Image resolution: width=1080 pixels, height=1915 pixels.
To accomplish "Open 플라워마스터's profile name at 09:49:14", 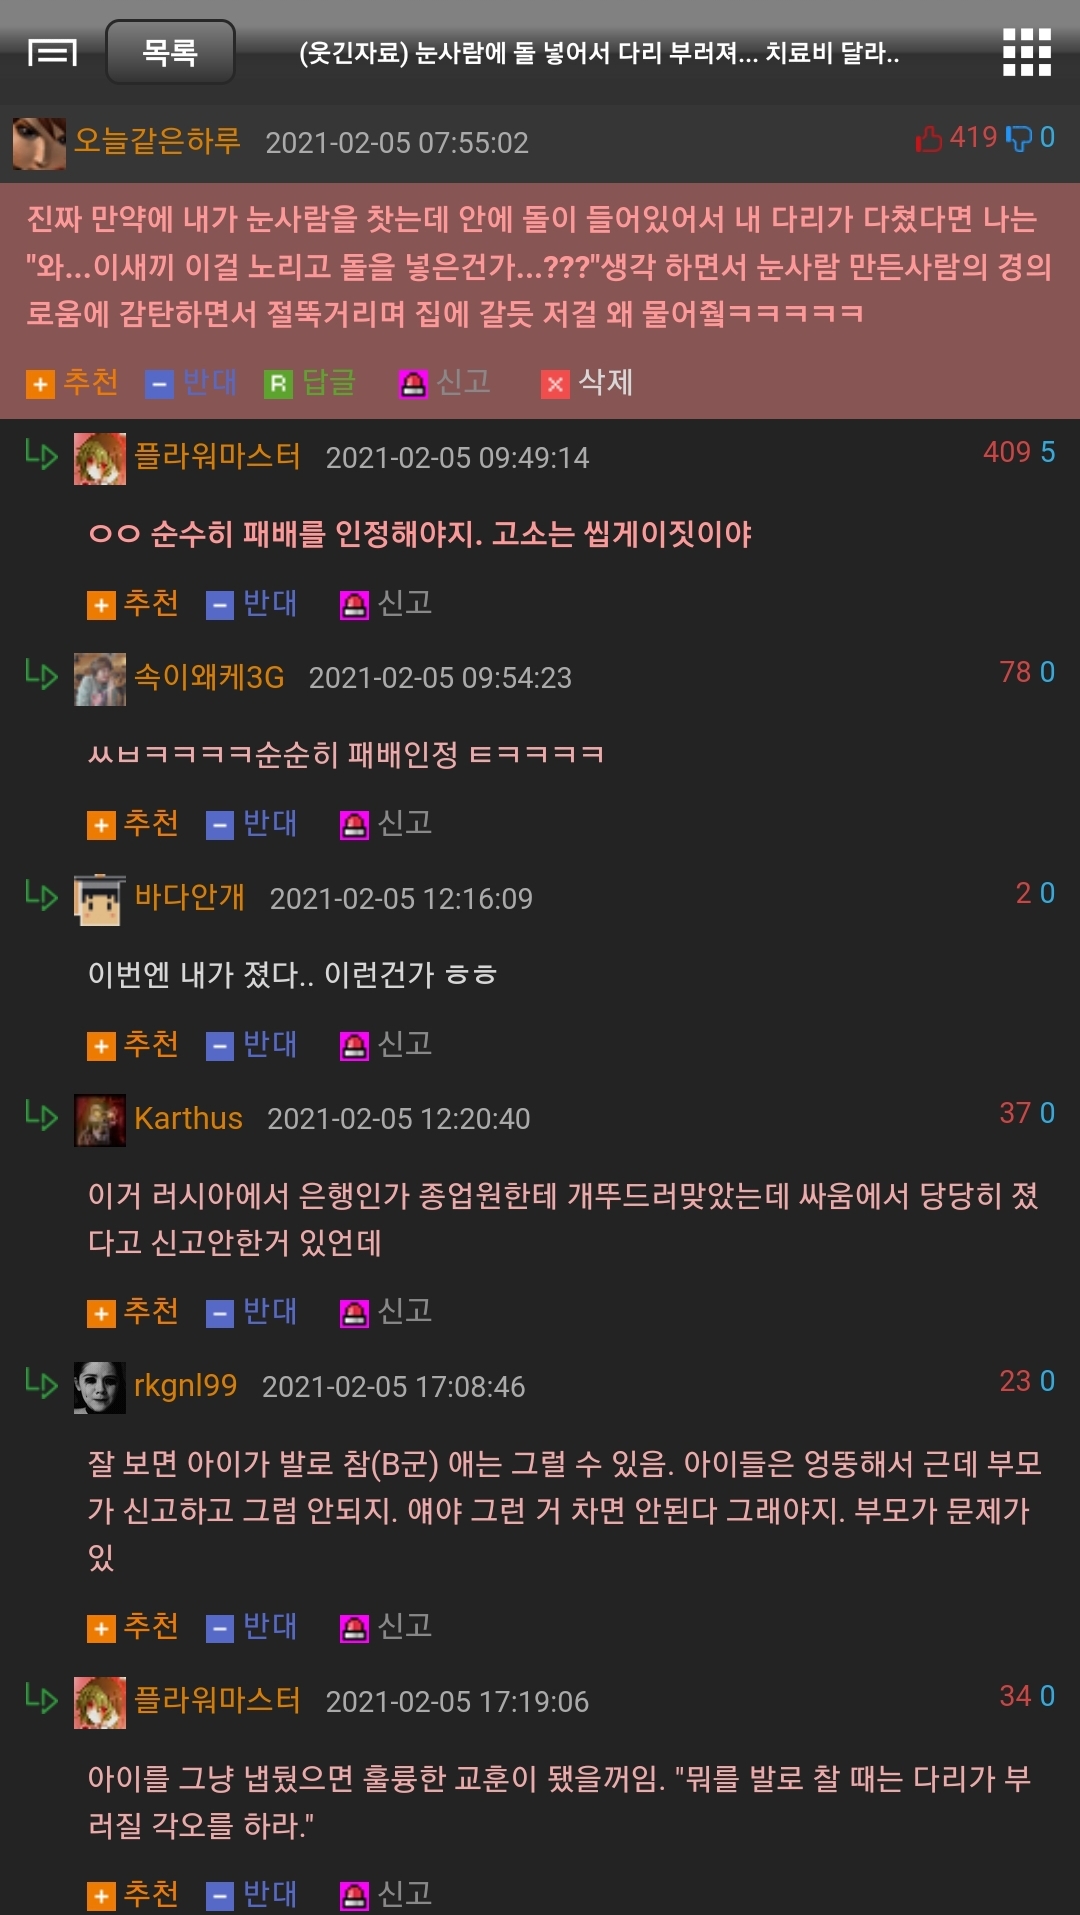I will [217, 457].
